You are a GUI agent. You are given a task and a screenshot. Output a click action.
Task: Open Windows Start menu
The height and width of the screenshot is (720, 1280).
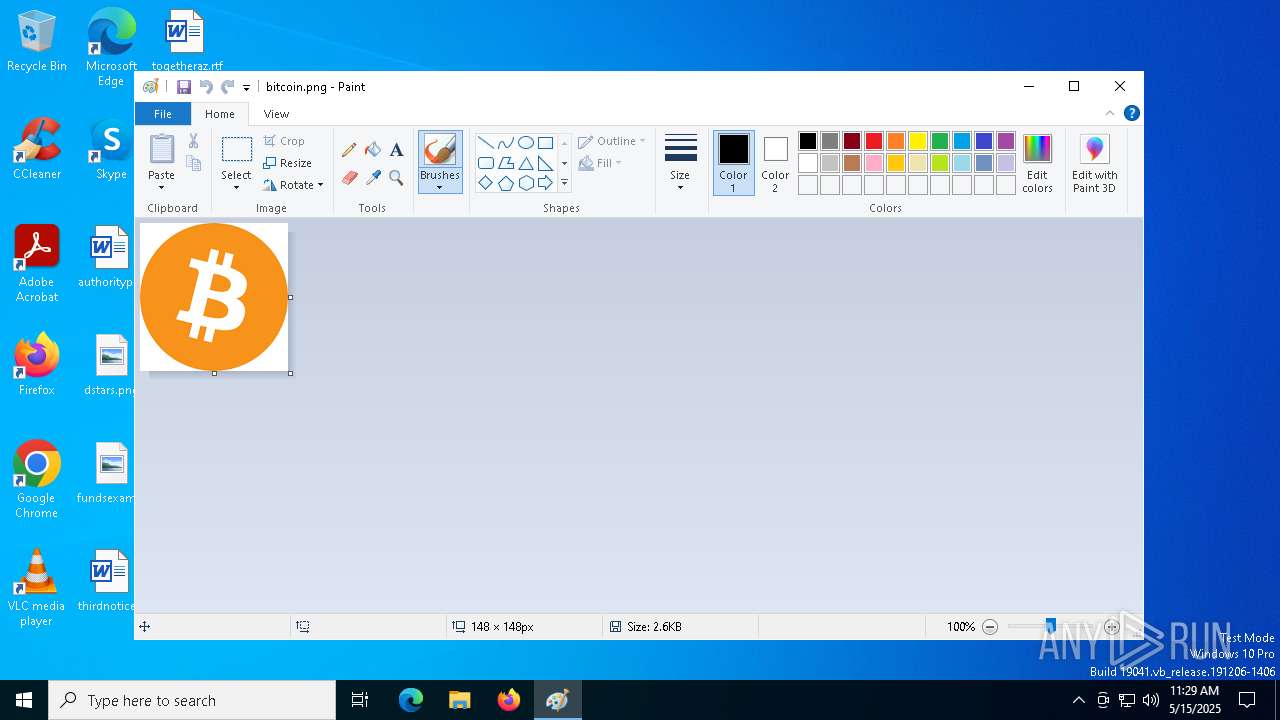24,700
